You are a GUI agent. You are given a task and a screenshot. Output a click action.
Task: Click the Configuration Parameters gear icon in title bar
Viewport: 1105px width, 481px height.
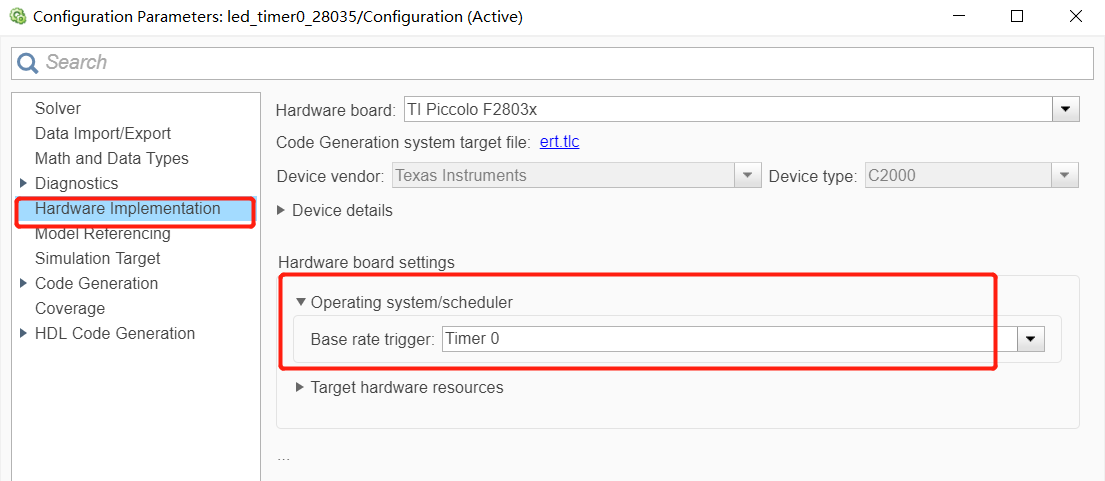click(17, 17)
